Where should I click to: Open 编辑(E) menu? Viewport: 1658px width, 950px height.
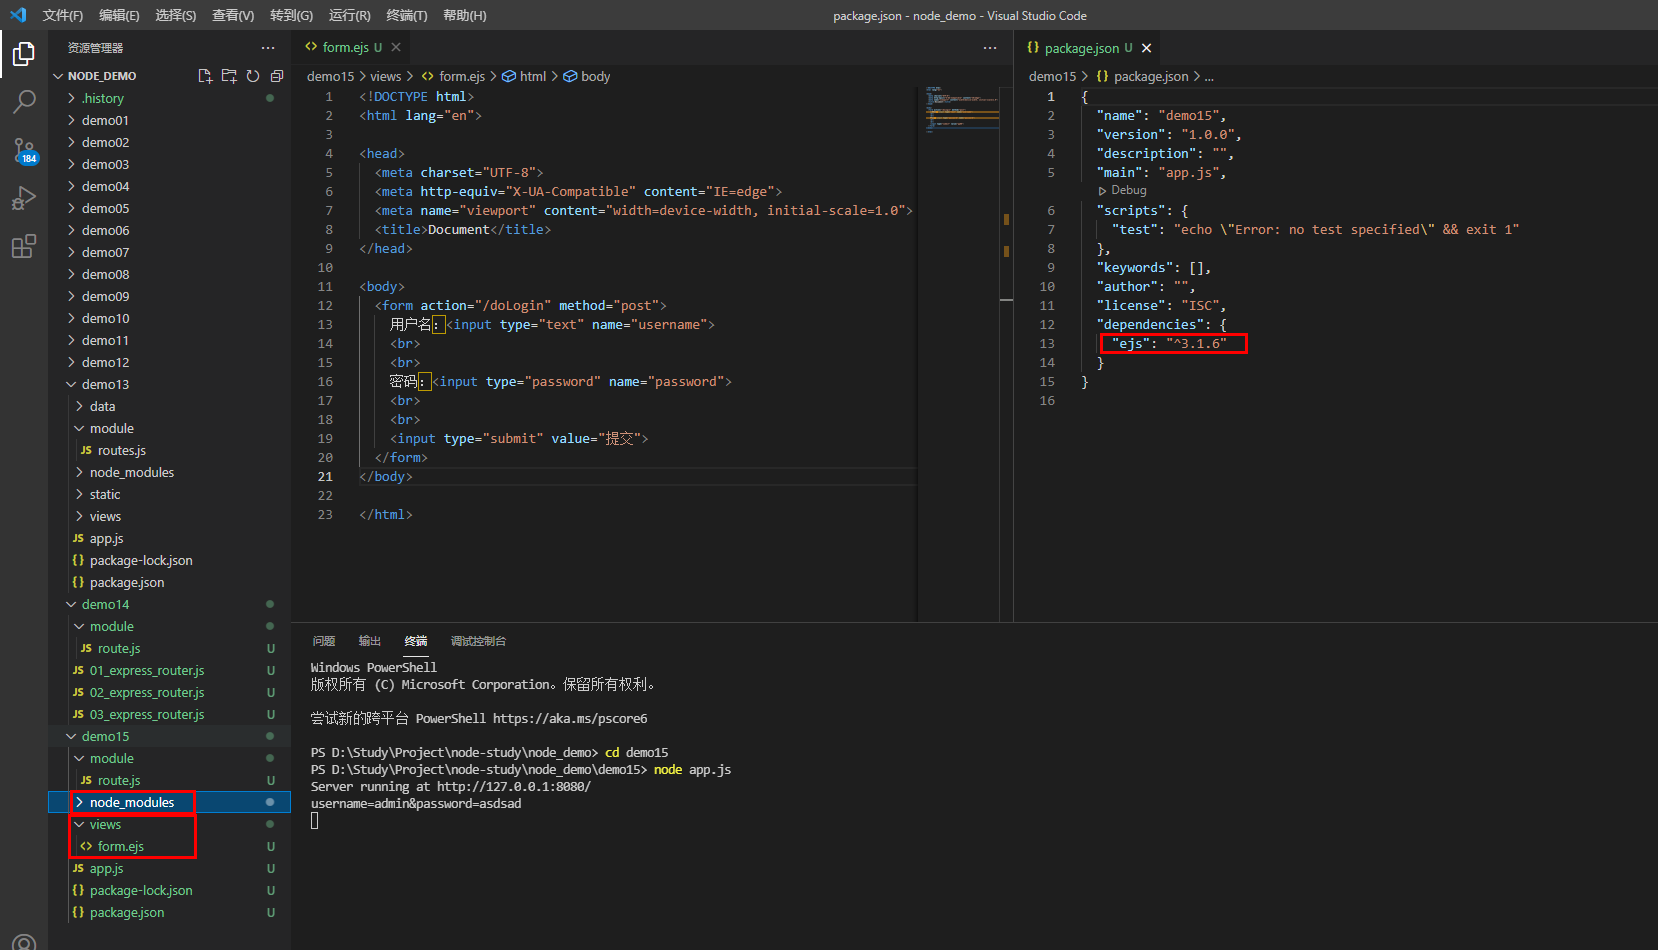[119, 15]
